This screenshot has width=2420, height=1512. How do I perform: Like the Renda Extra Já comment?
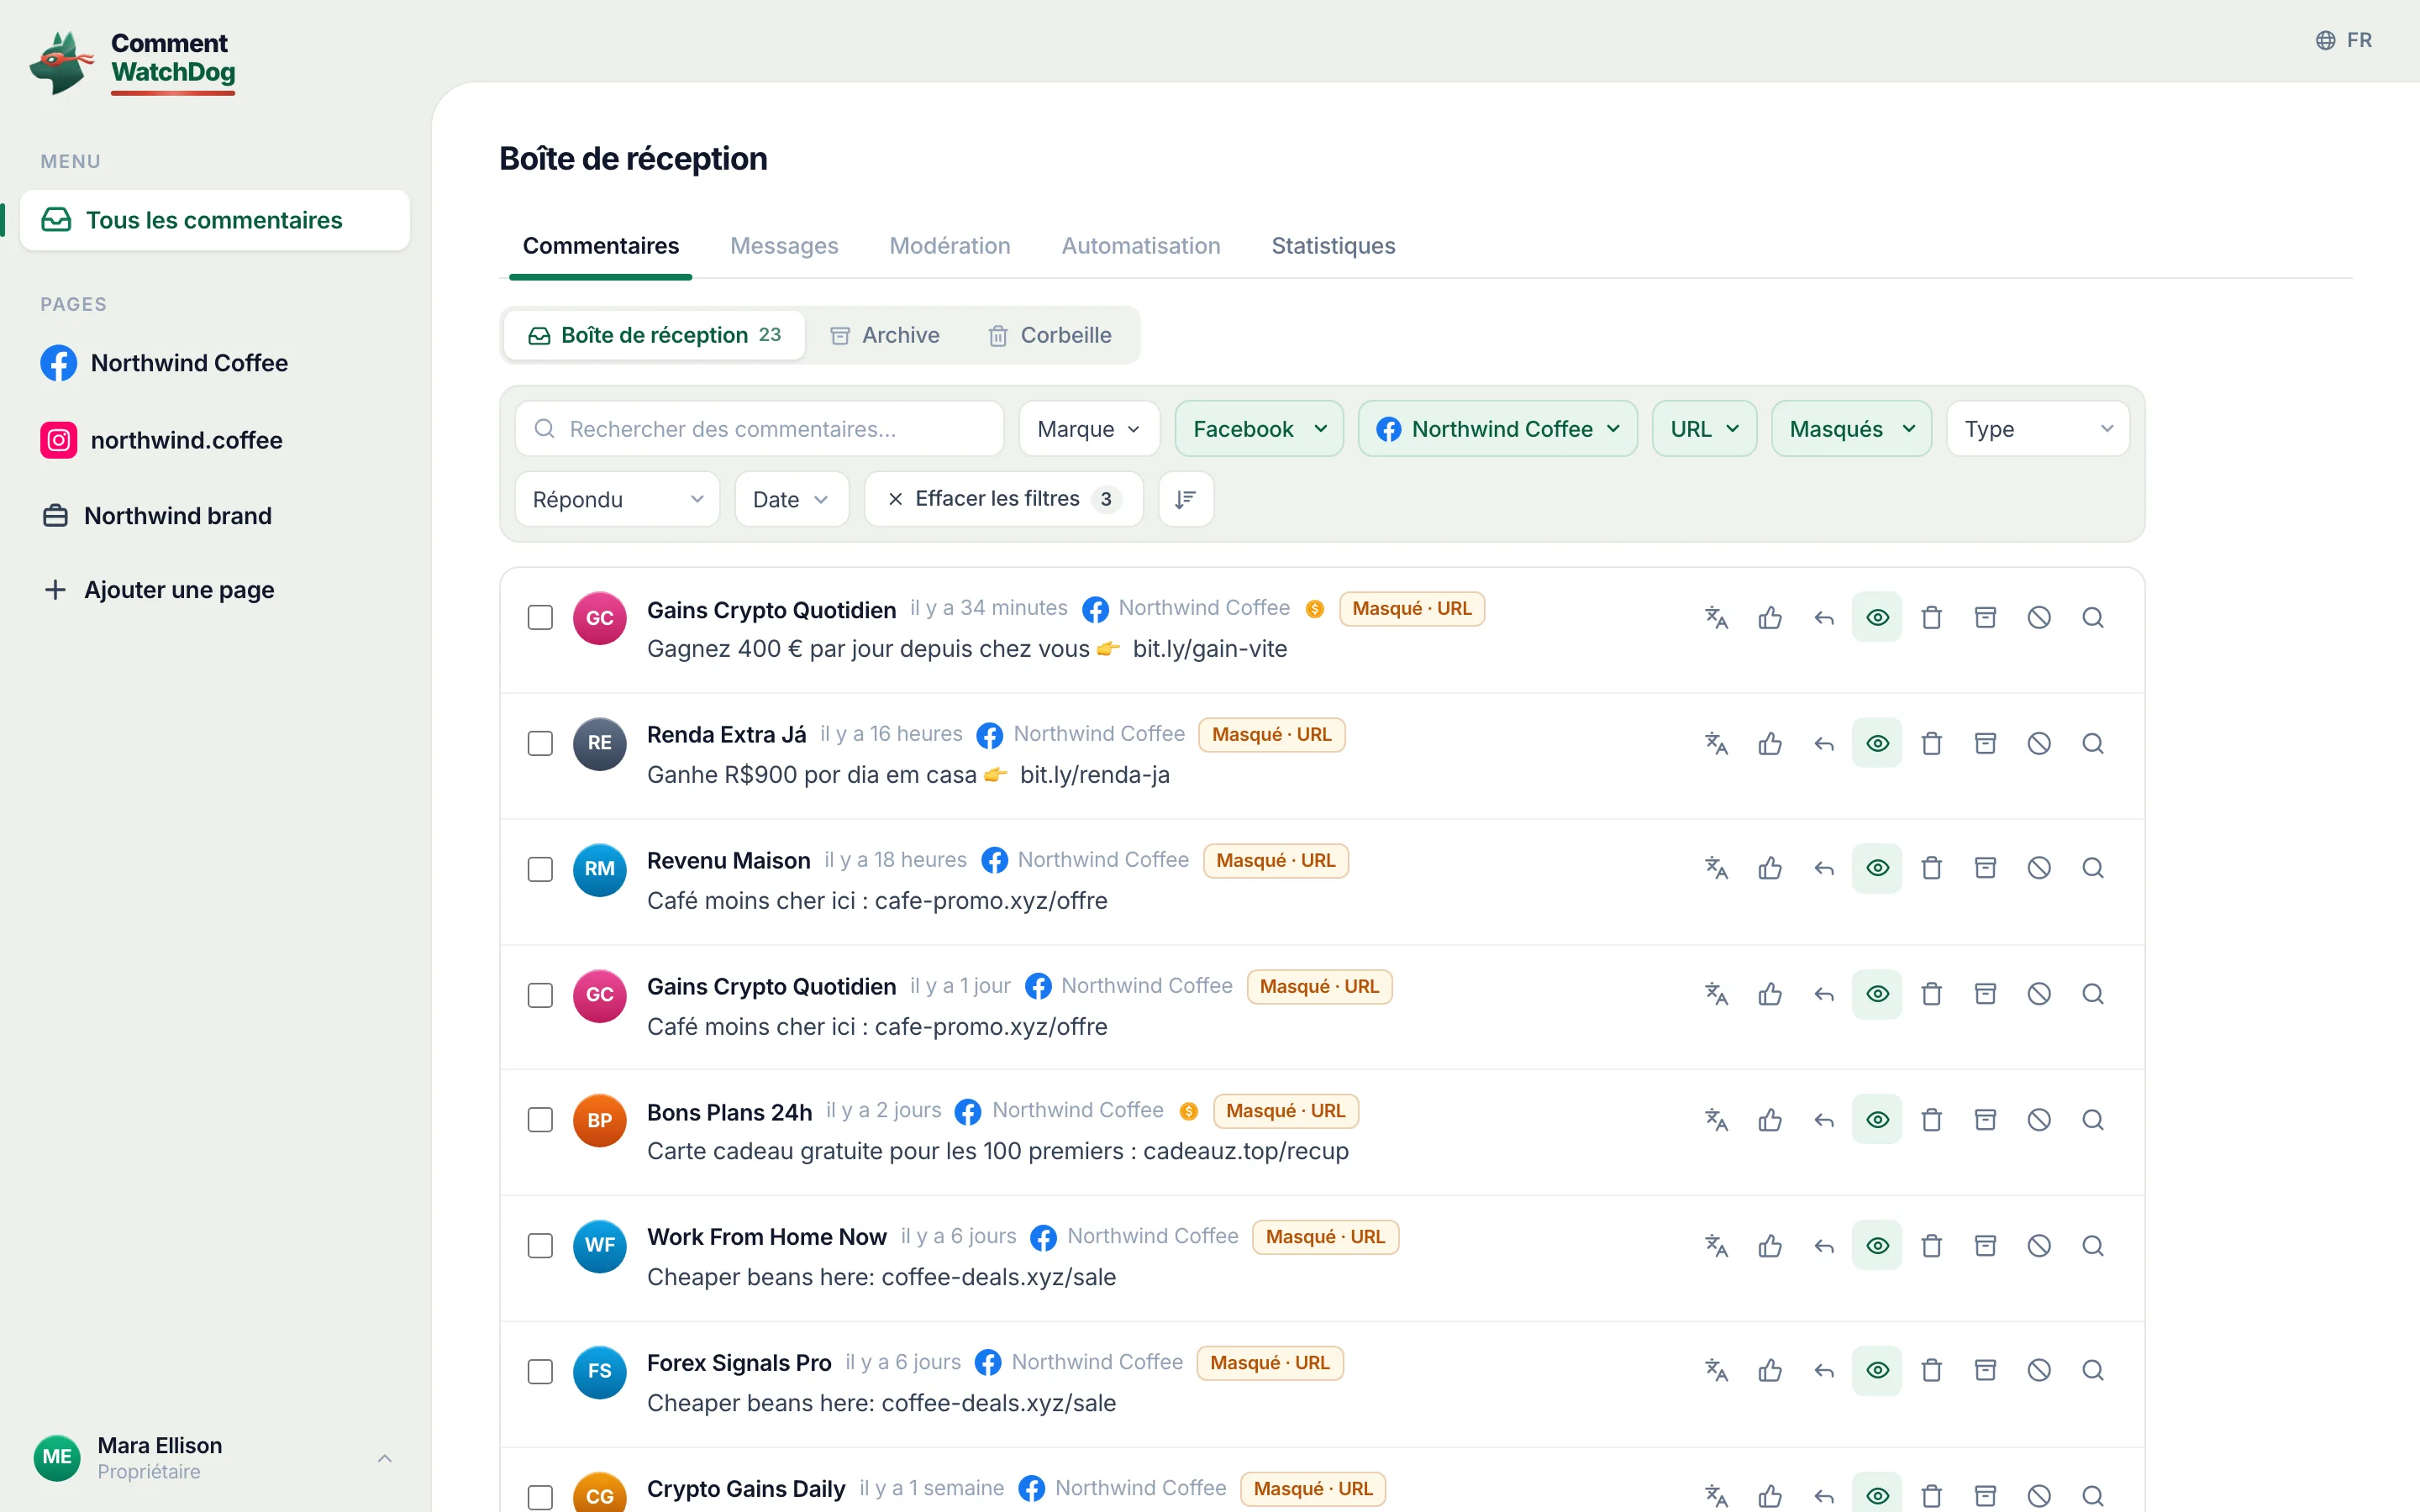click(1770, 744)
